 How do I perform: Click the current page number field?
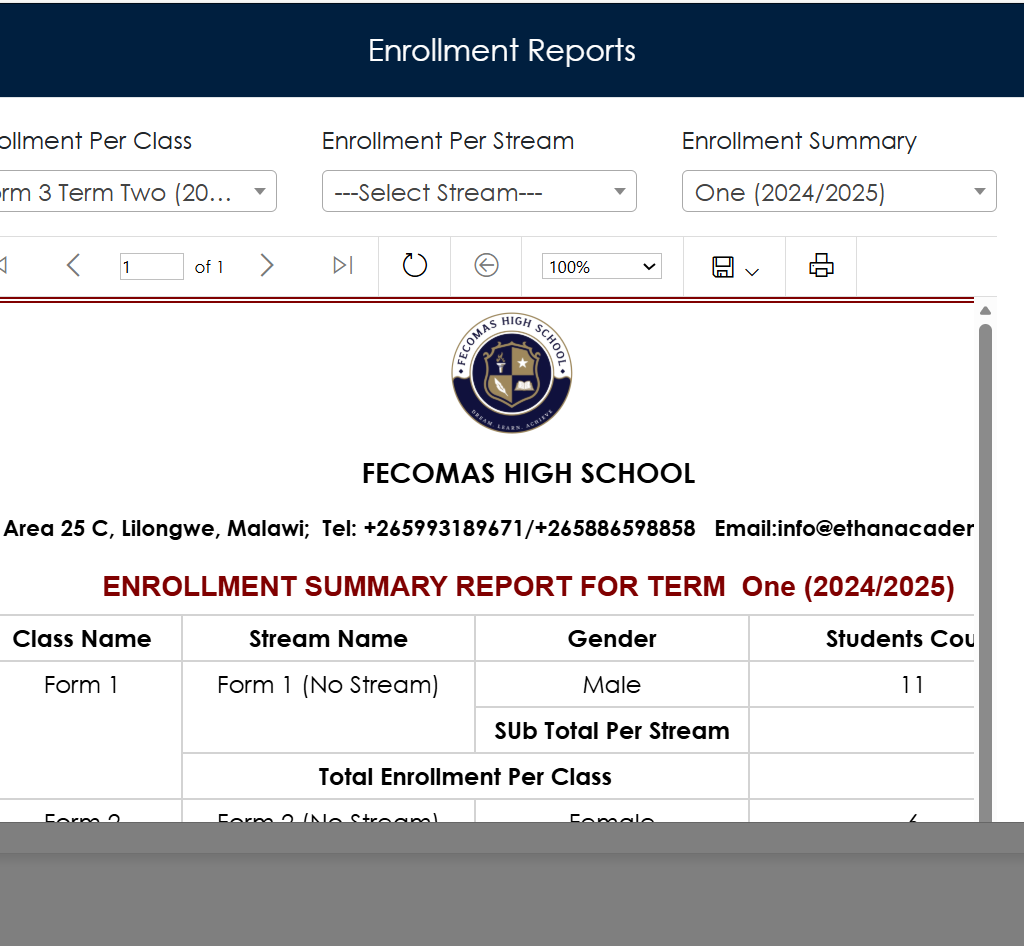click(x=151, y=267)
